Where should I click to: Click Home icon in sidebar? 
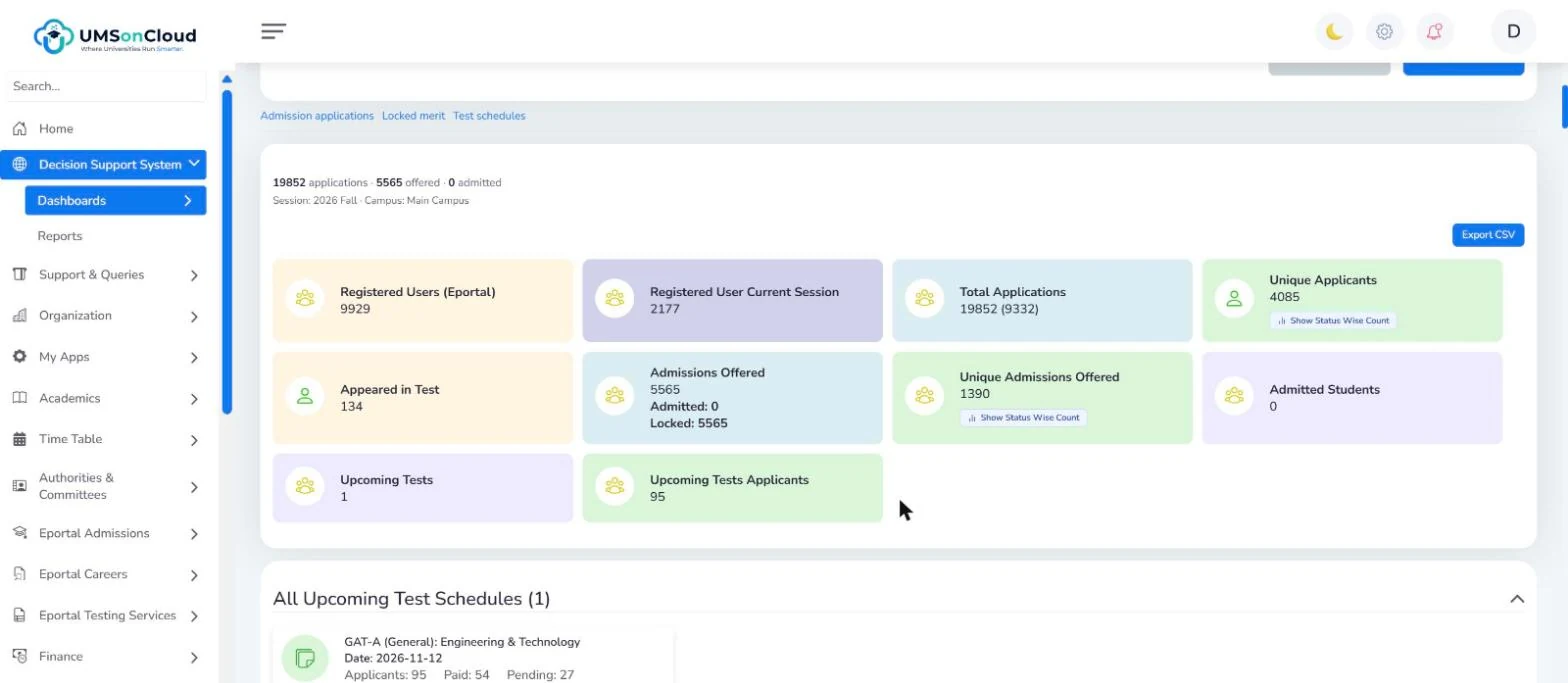[19, 129]
